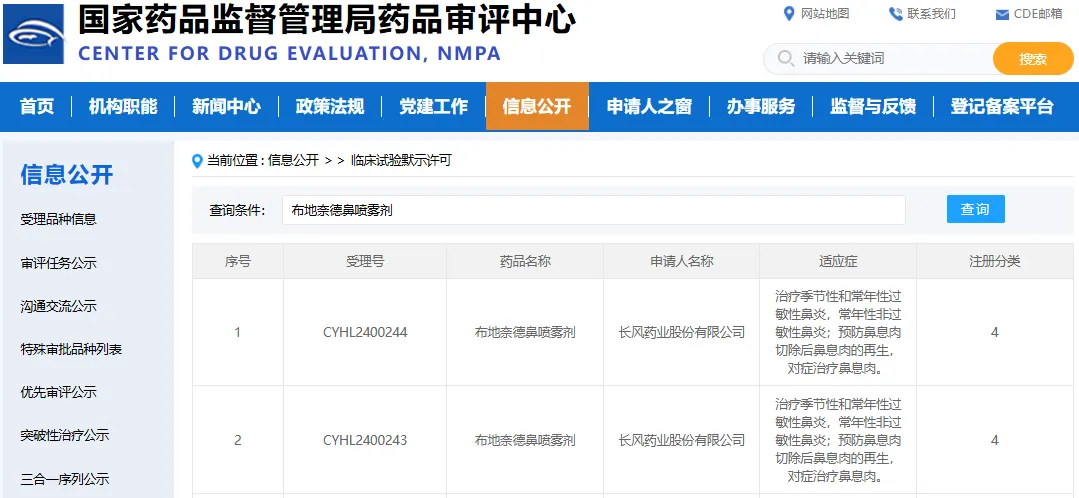Select 突破性治疗公示 in the sidebar
The image size is (1079, 498).
pos(65,435)
